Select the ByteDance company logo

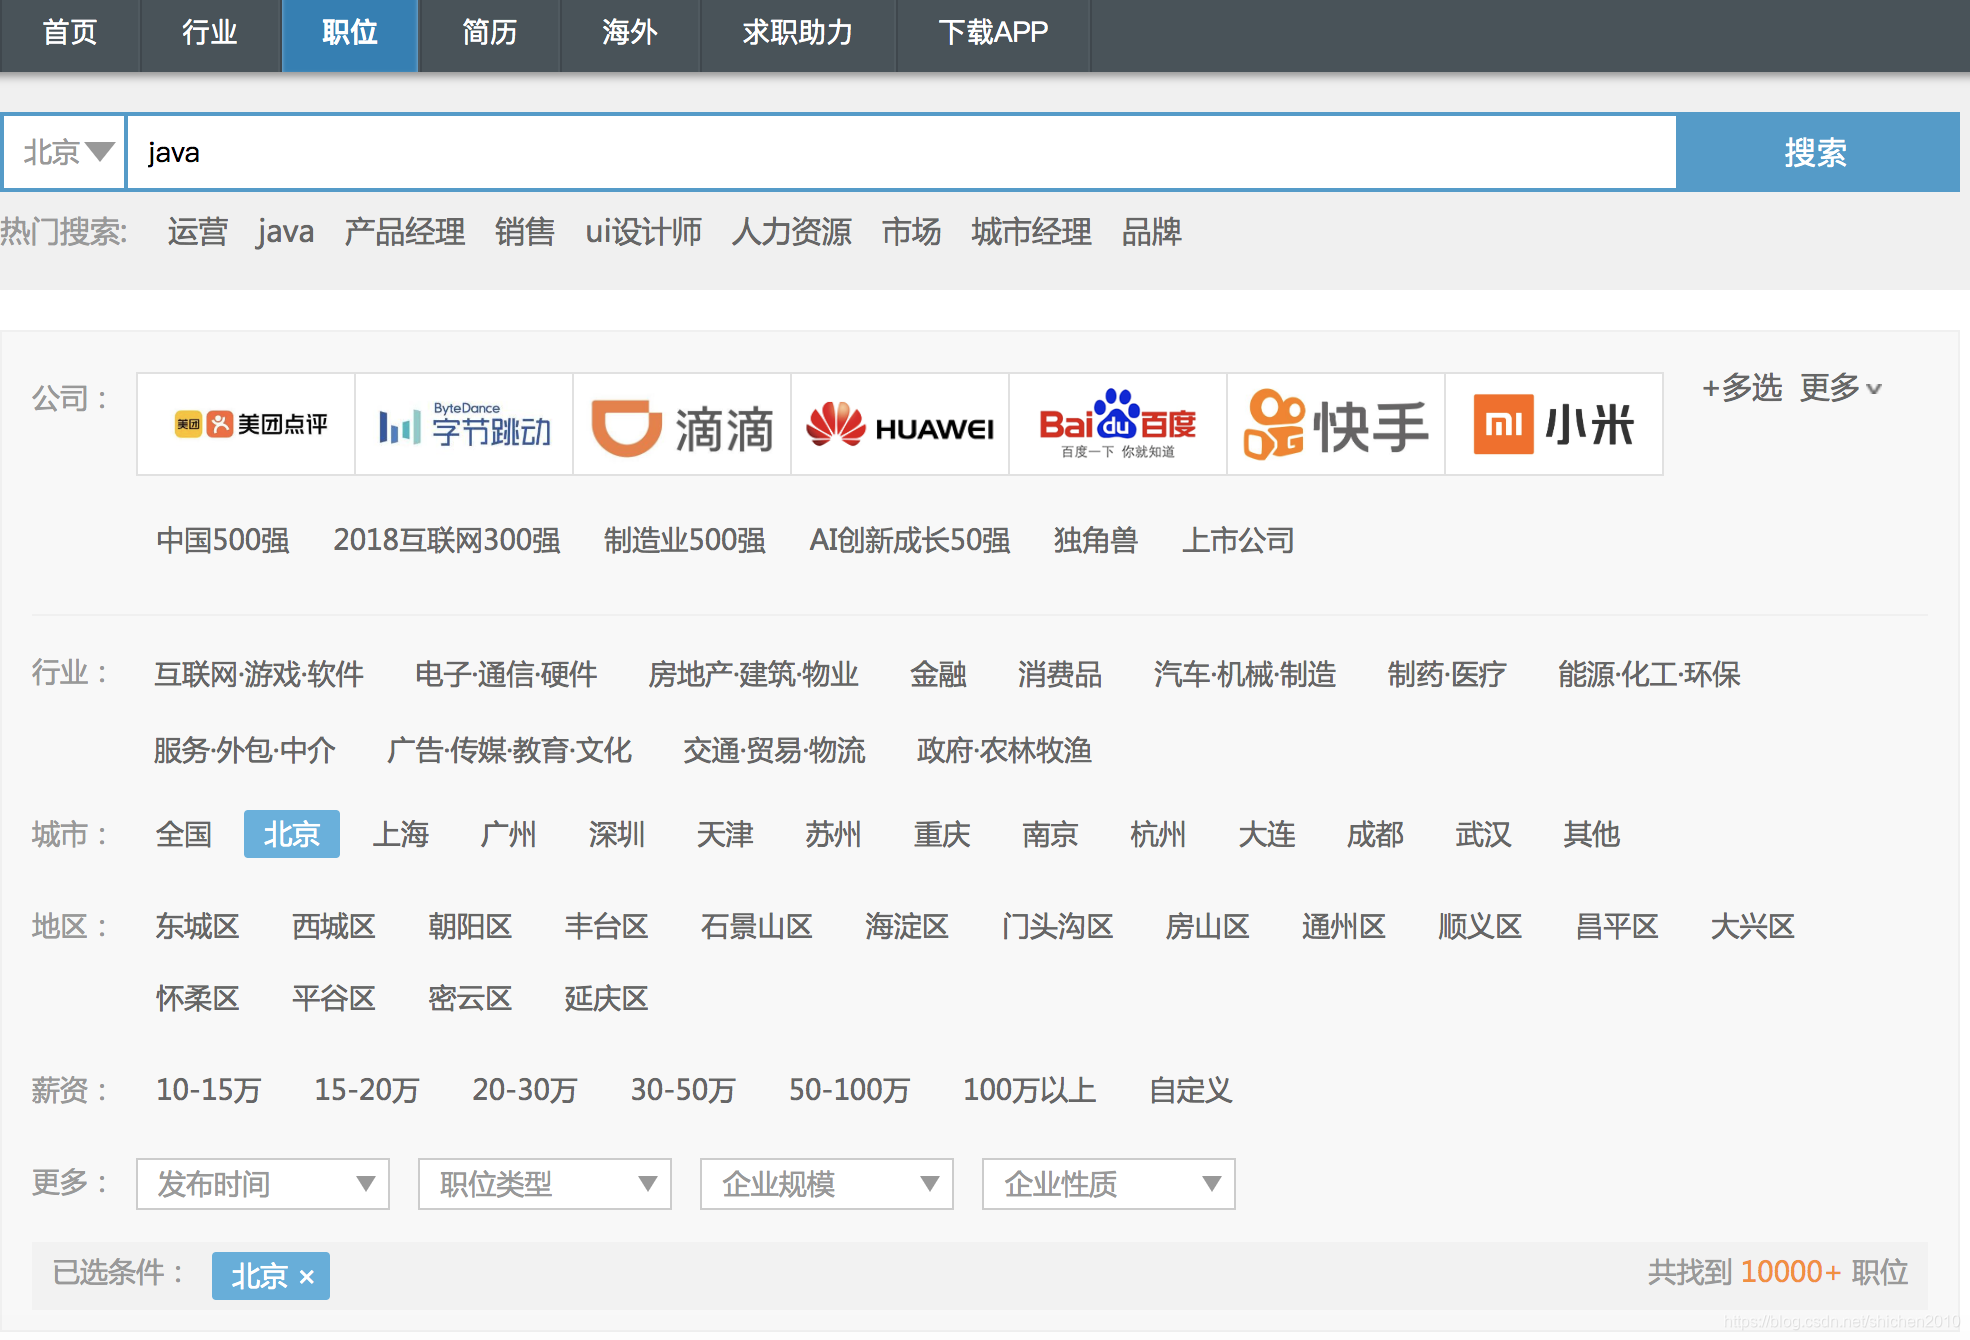click(x=464, y=424)
